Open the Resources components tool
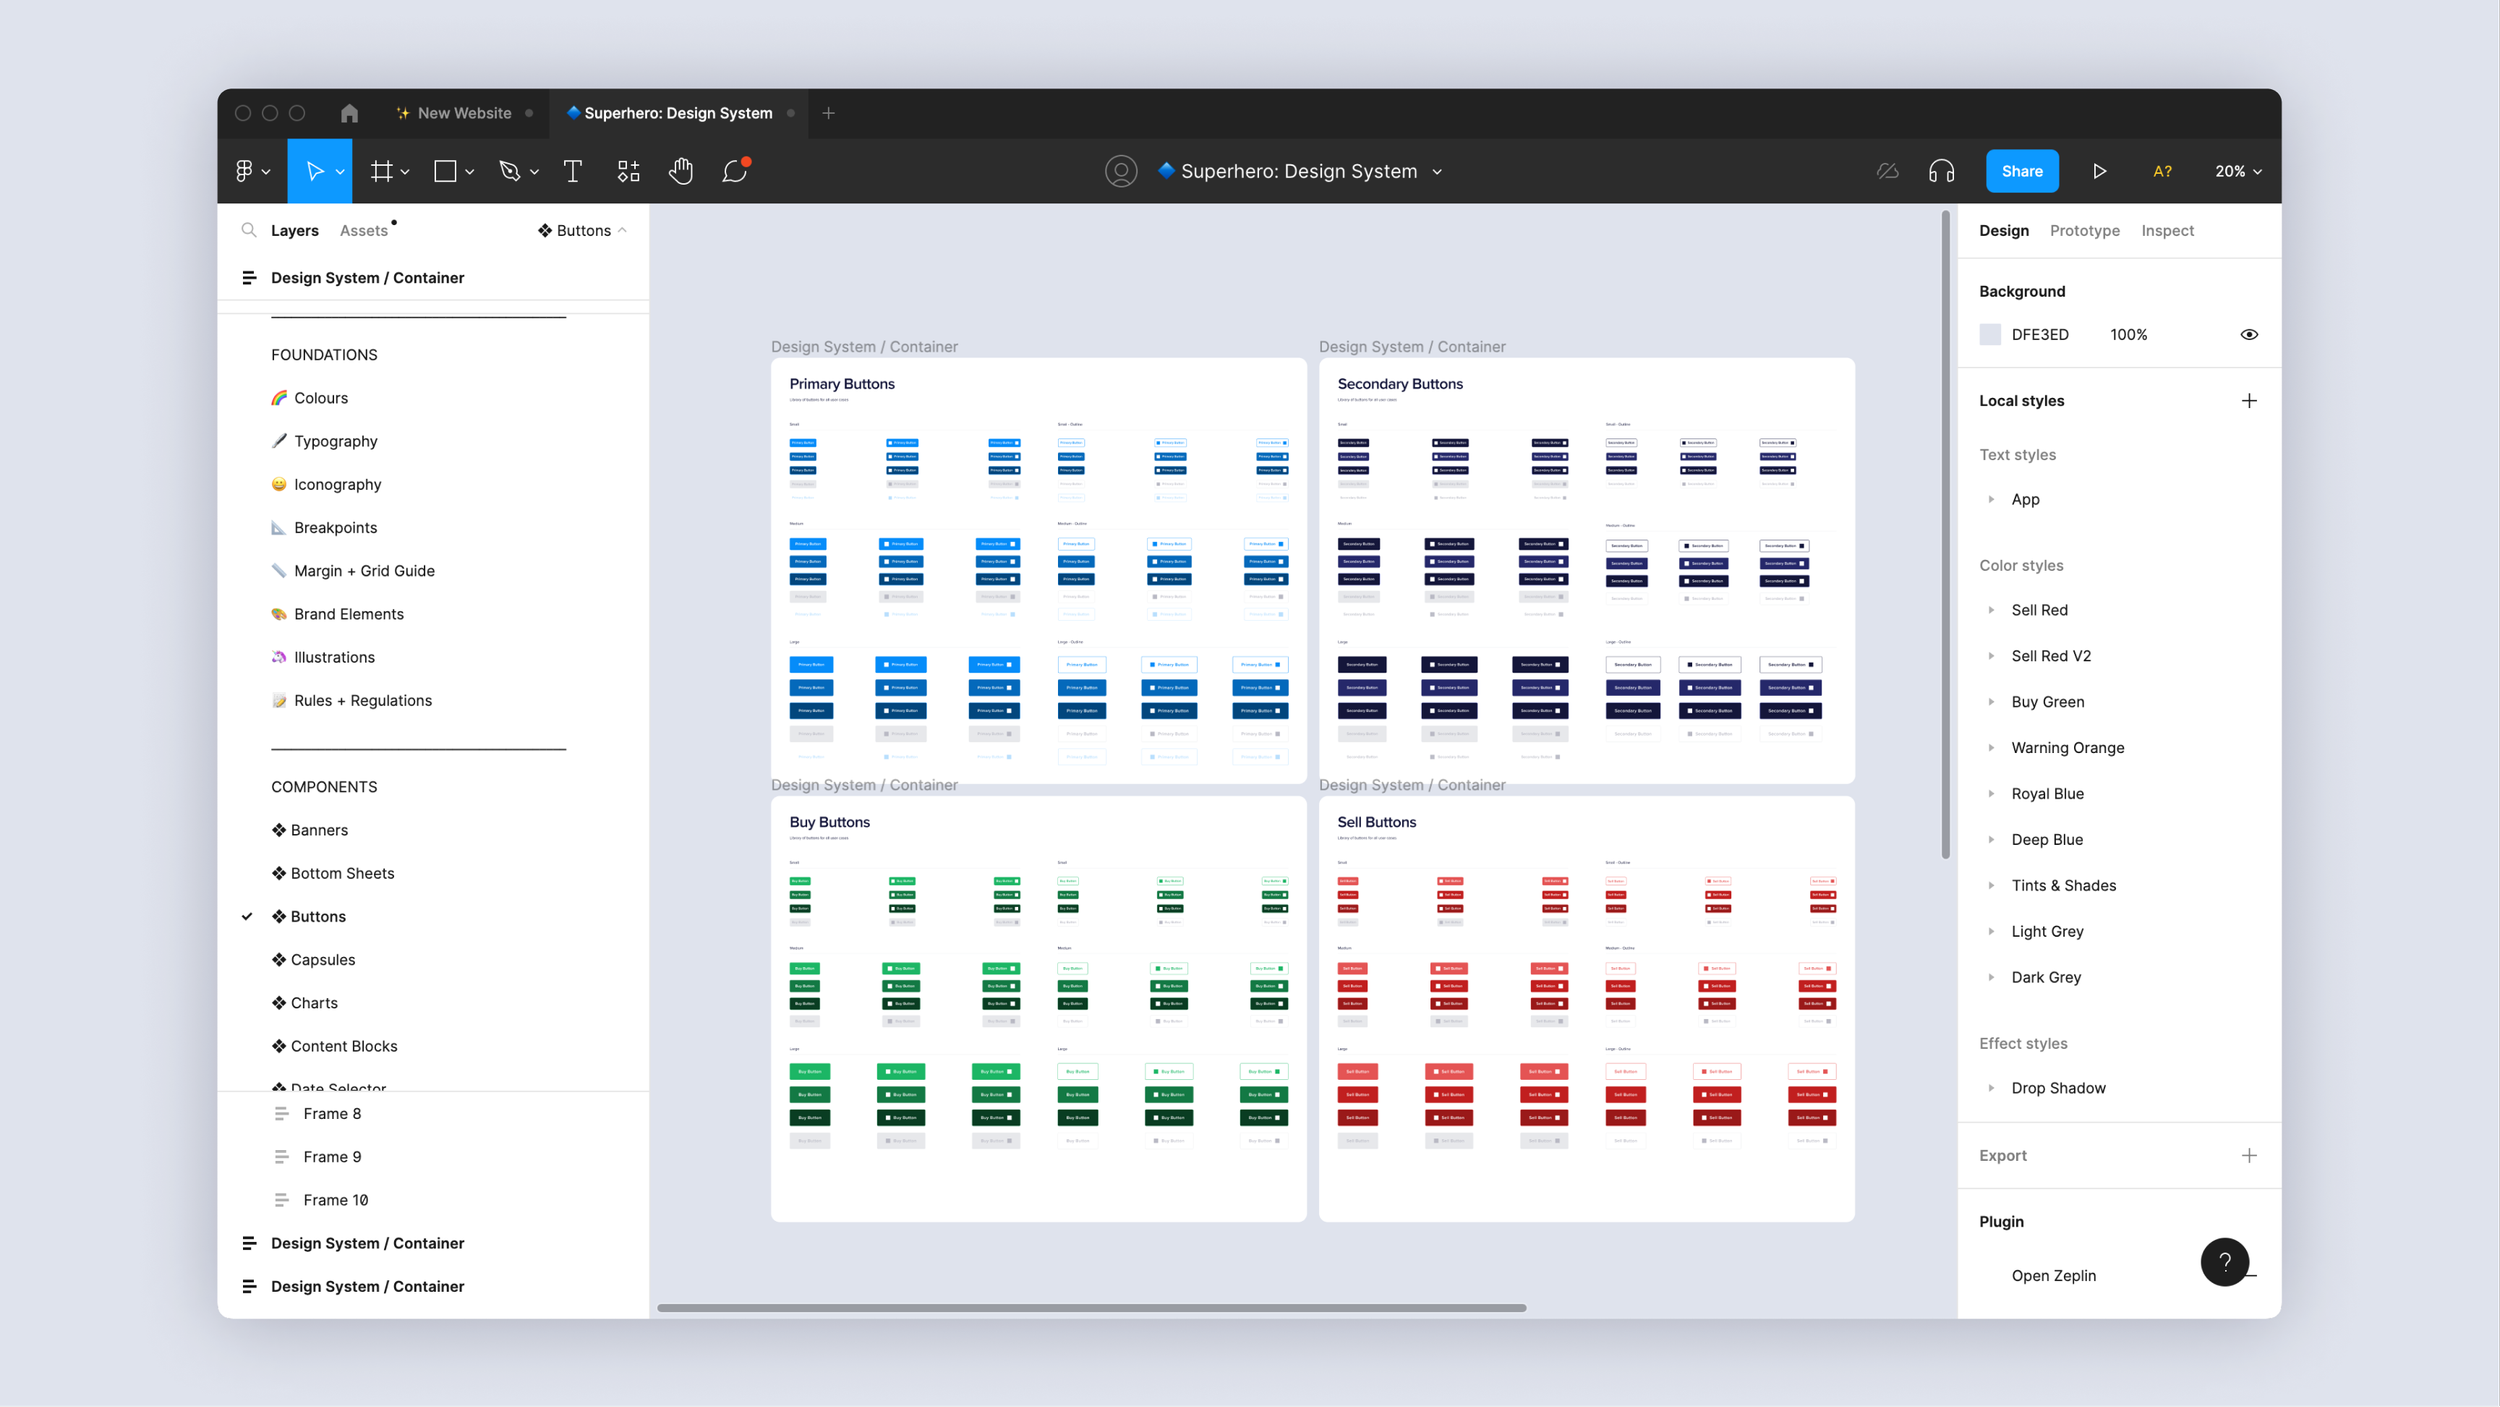This screenshot has height=1407, width=2500. click(628, 171)
